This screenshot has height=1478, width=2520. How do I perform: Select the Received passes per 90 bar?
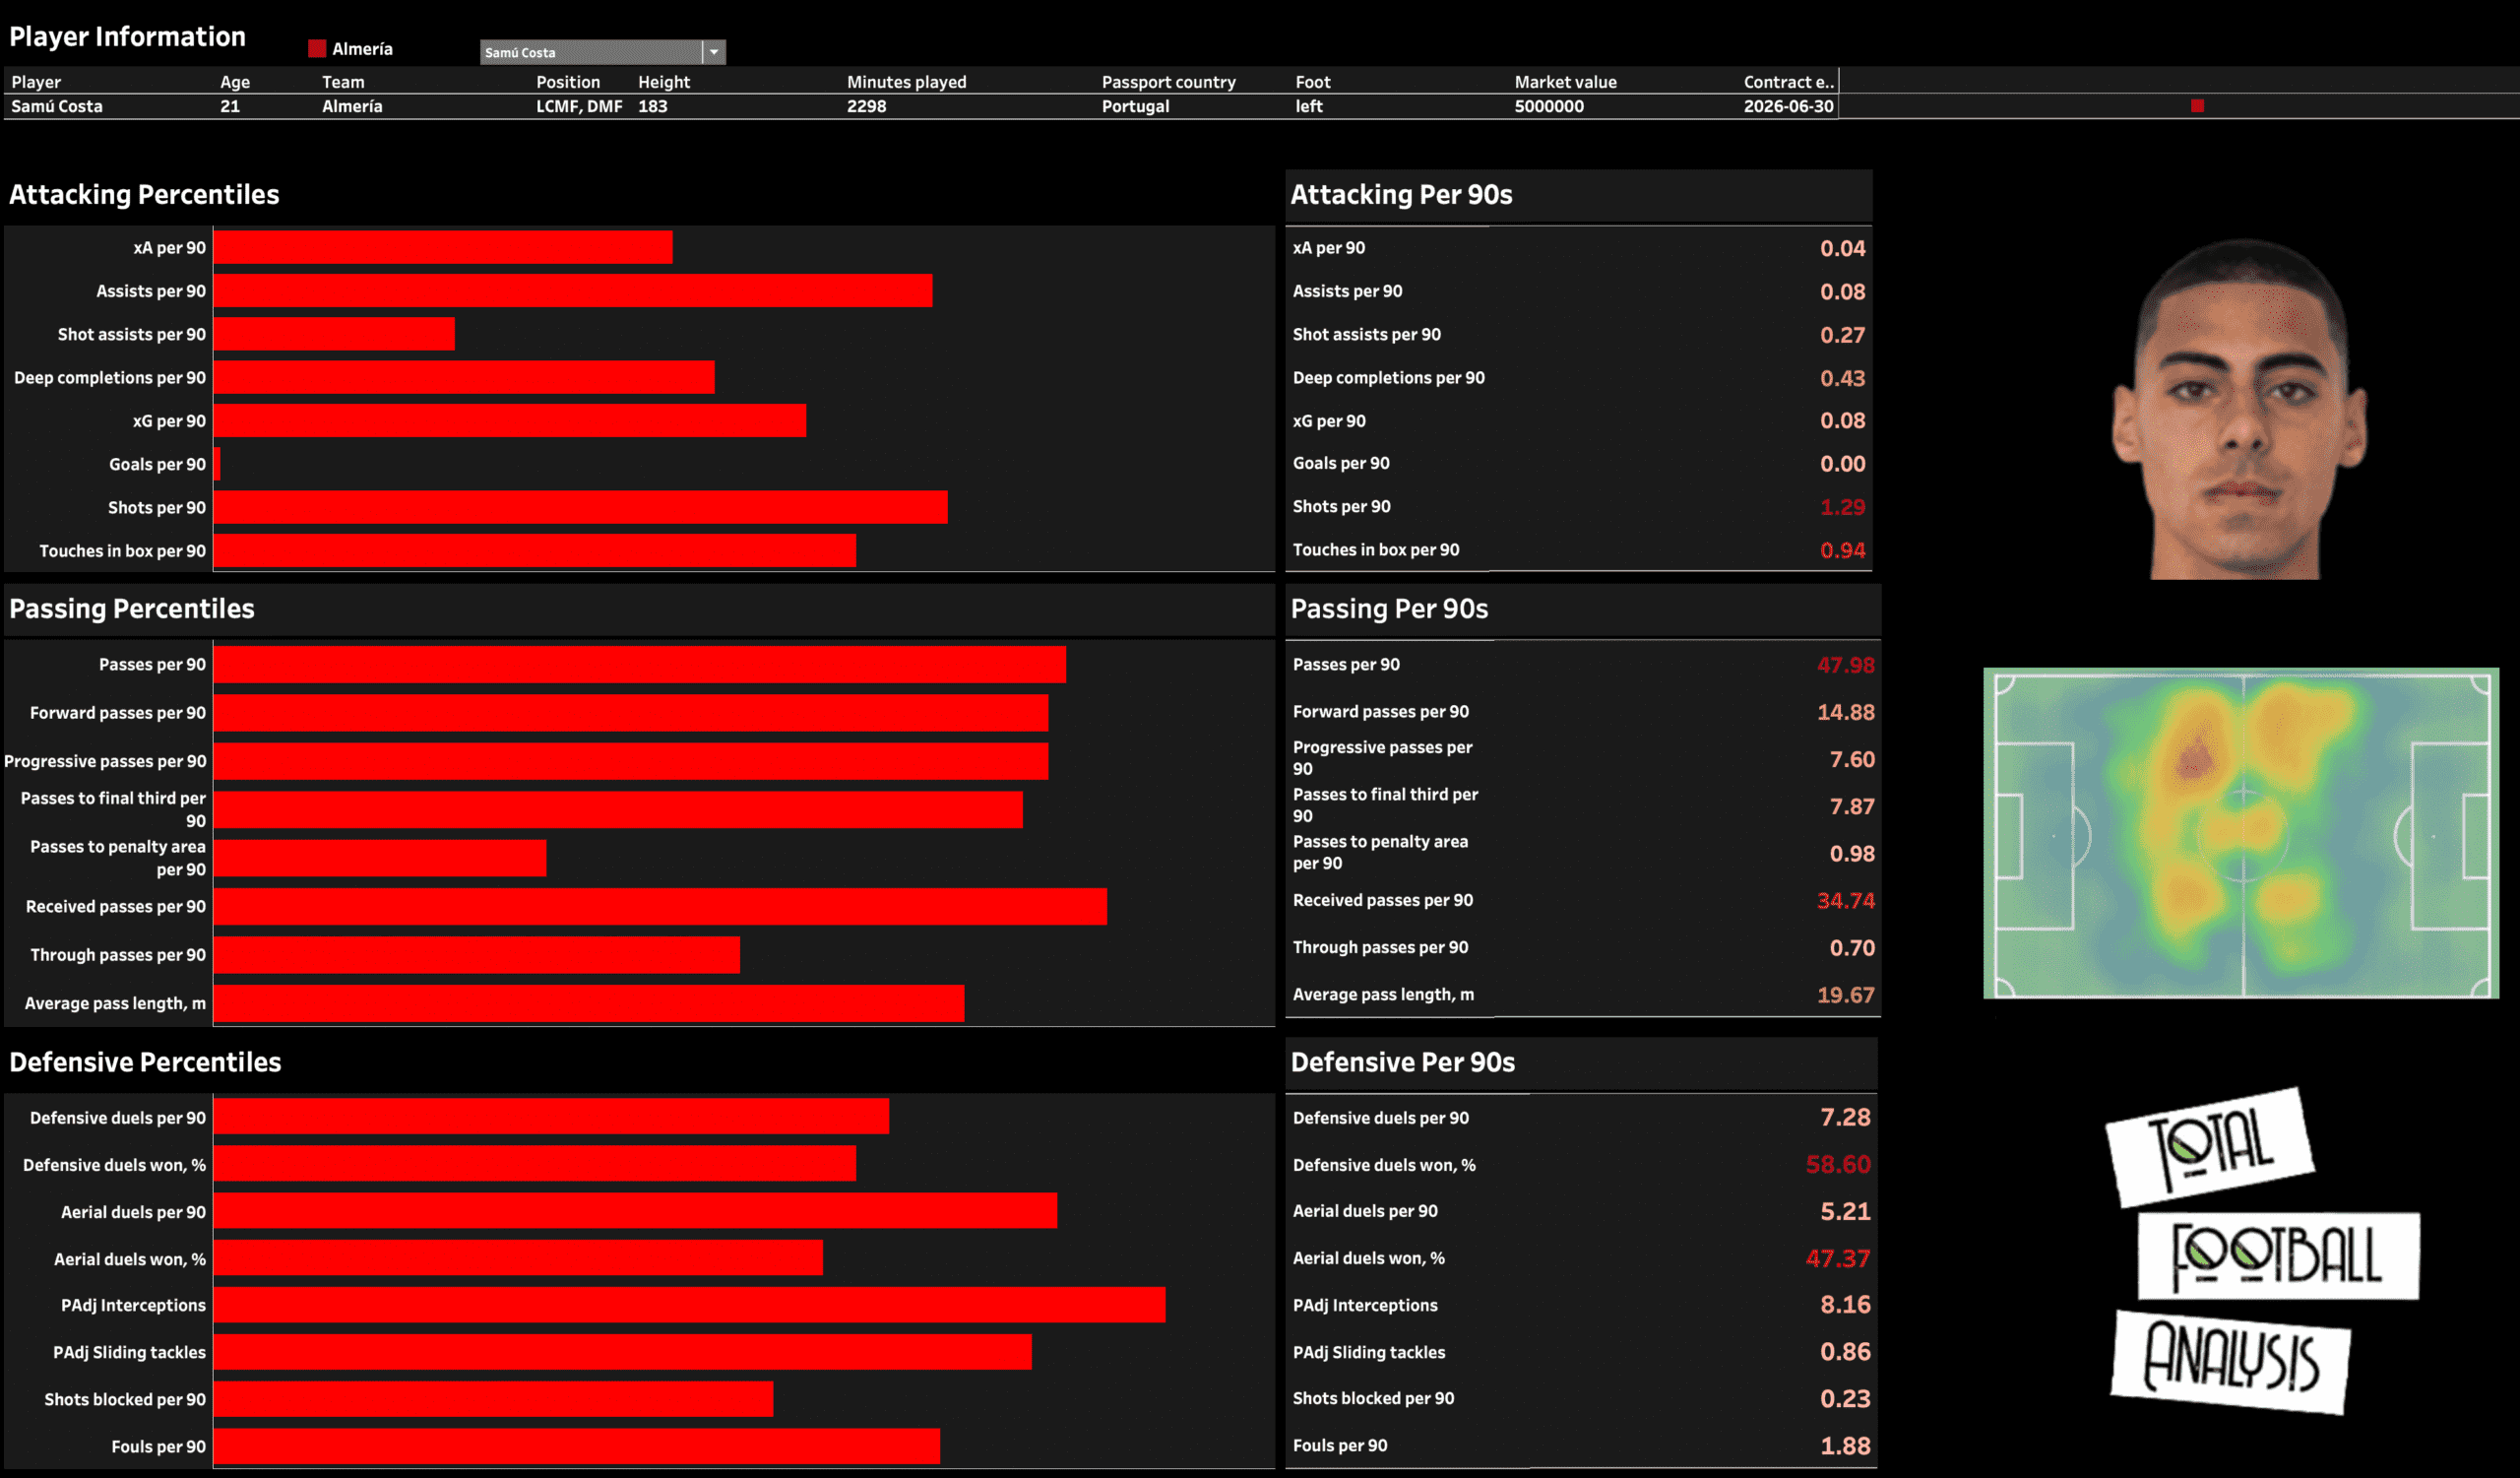point(659,907)
